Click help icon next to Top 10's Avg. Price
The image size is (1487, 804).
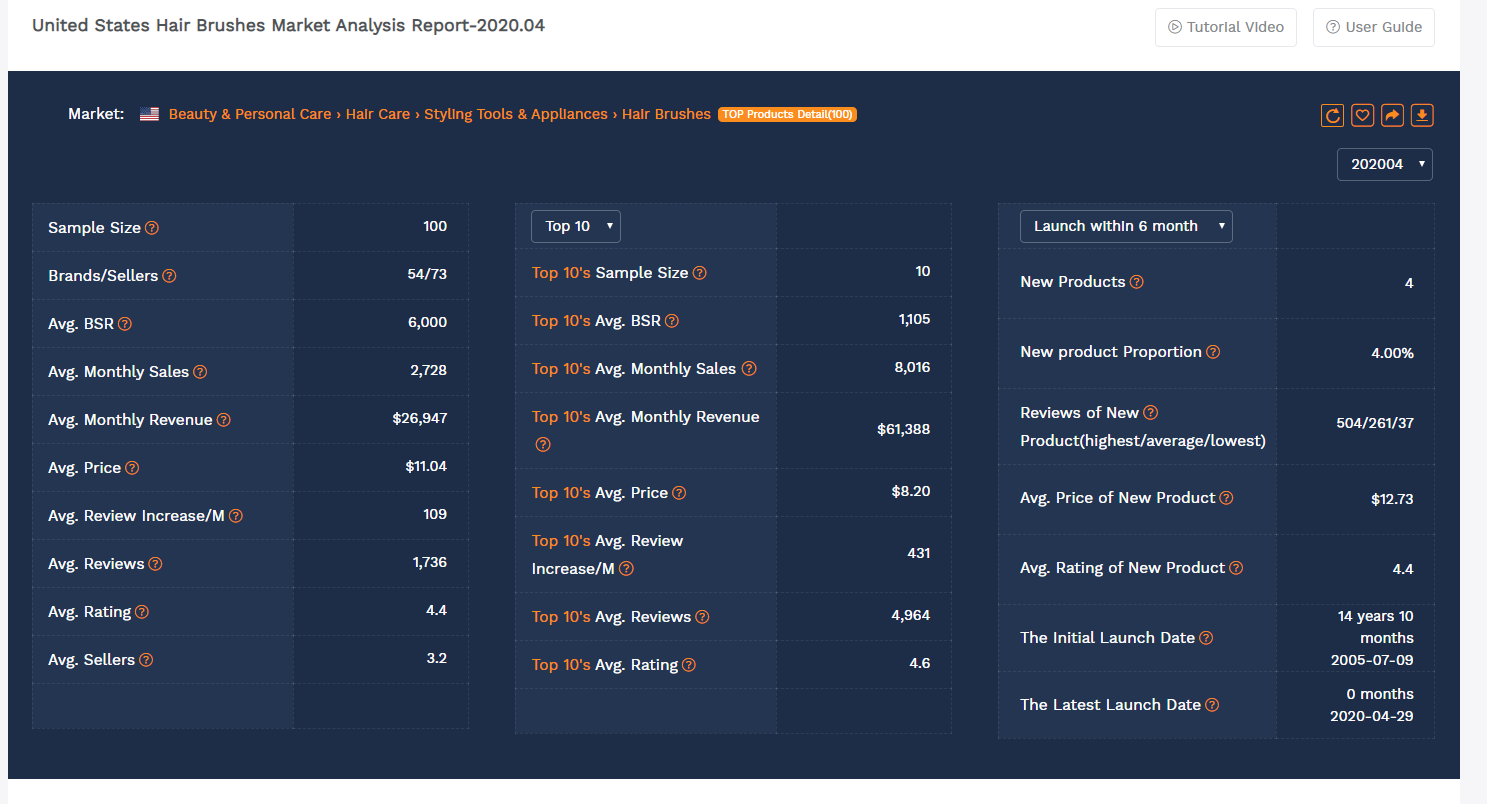point(679,493)
